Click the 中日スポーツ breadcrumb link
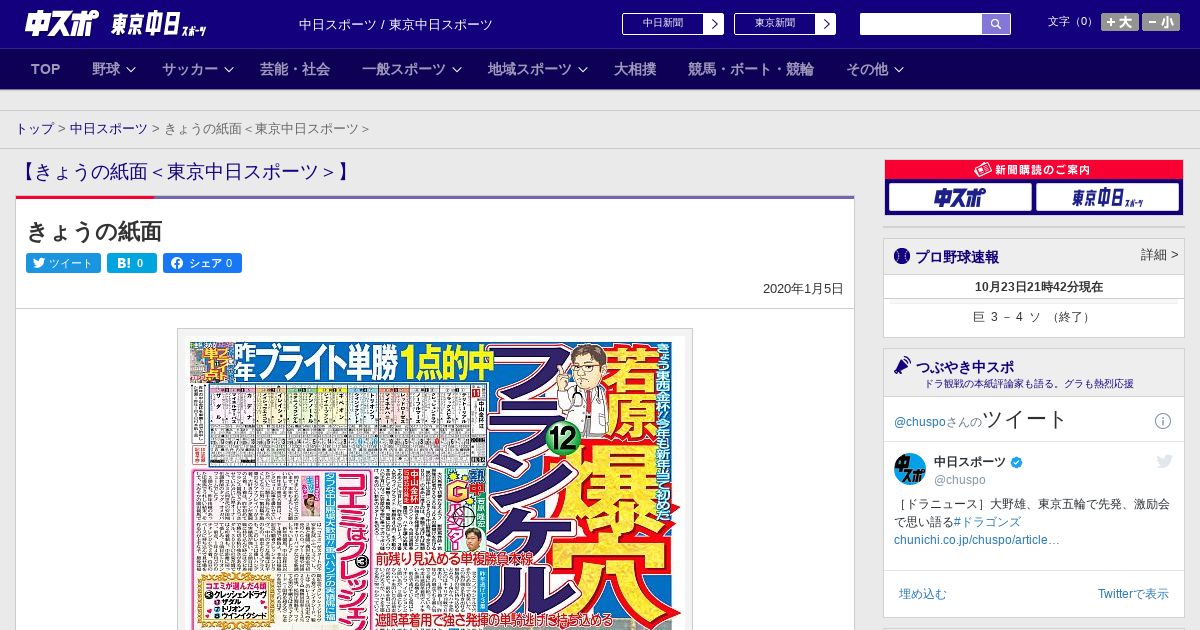The image size is (1200, 630). (108, 129)
